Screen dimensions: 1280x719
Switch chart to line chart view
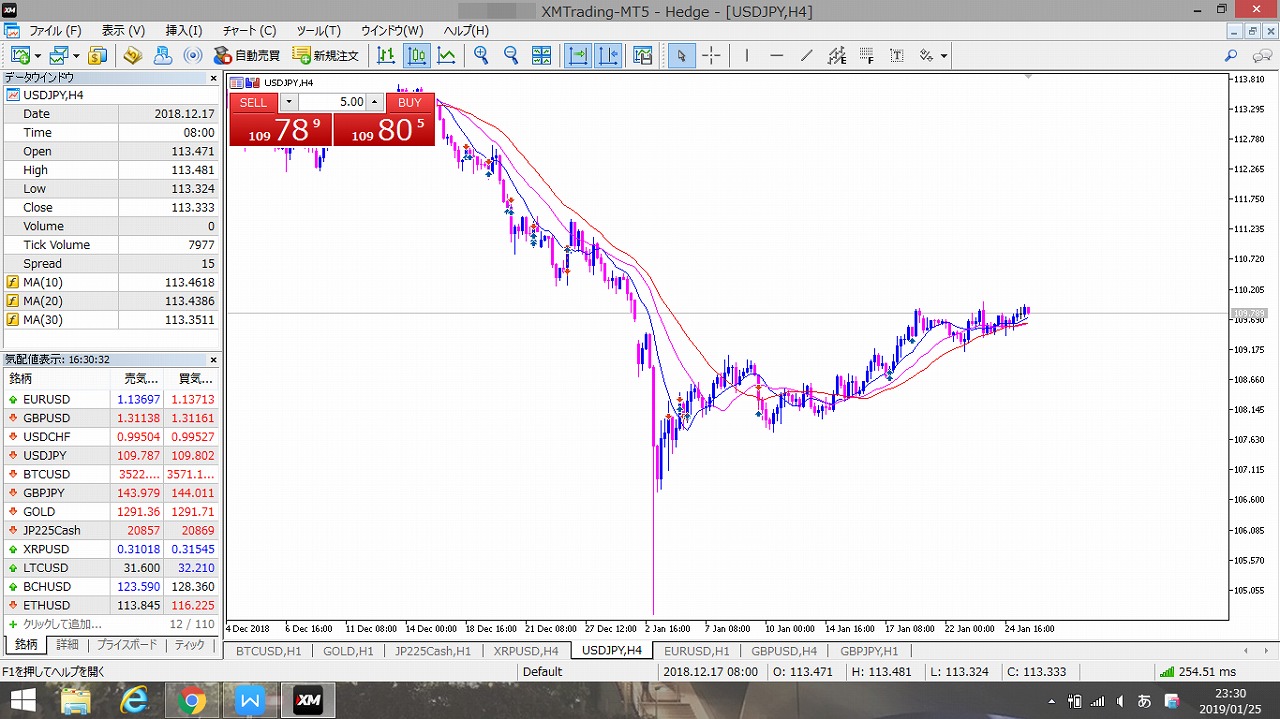[x=446, y=56]
